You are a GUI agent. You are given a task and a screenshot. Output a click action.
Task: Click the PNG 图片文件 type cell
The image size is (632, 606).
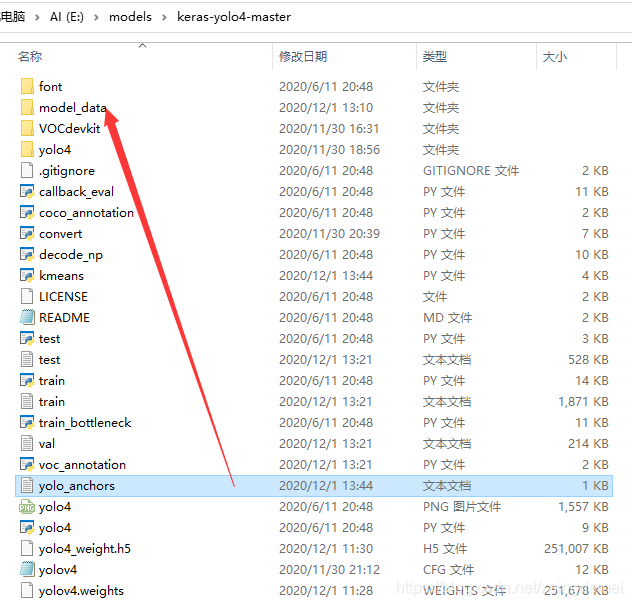tap(462, 506)
